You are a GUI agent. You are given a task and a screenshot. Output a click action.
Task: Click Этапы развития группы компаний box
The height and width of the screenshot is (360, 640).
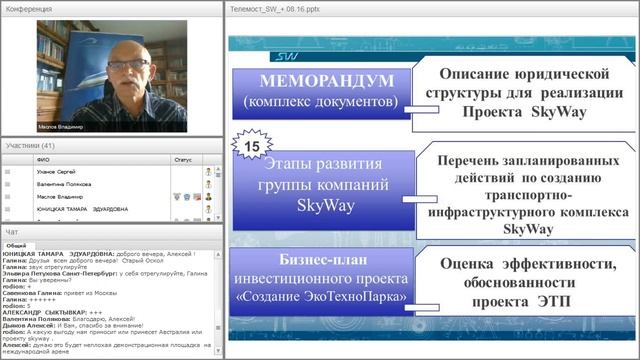click(324, 190)
